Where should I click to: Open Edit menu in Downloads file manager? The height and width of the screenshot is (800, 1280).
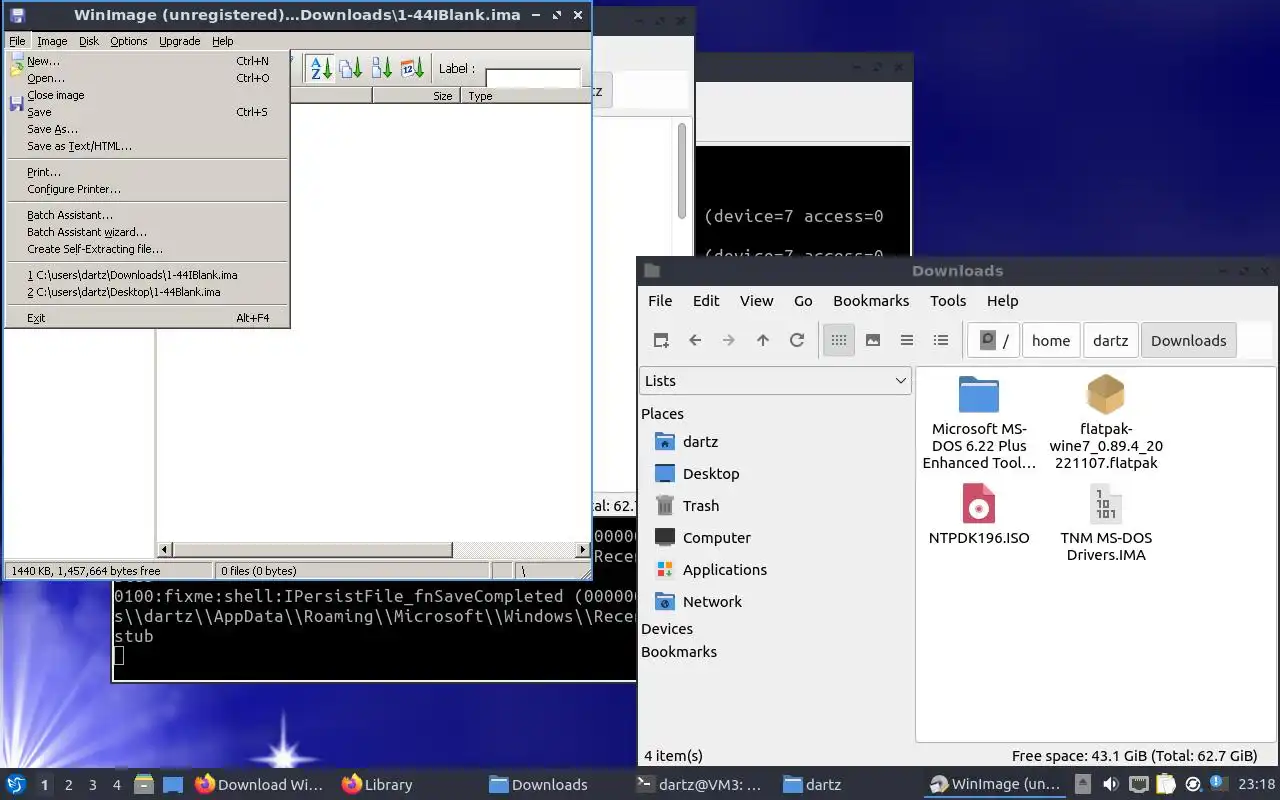pyautogui.click(x=706, y=301)
